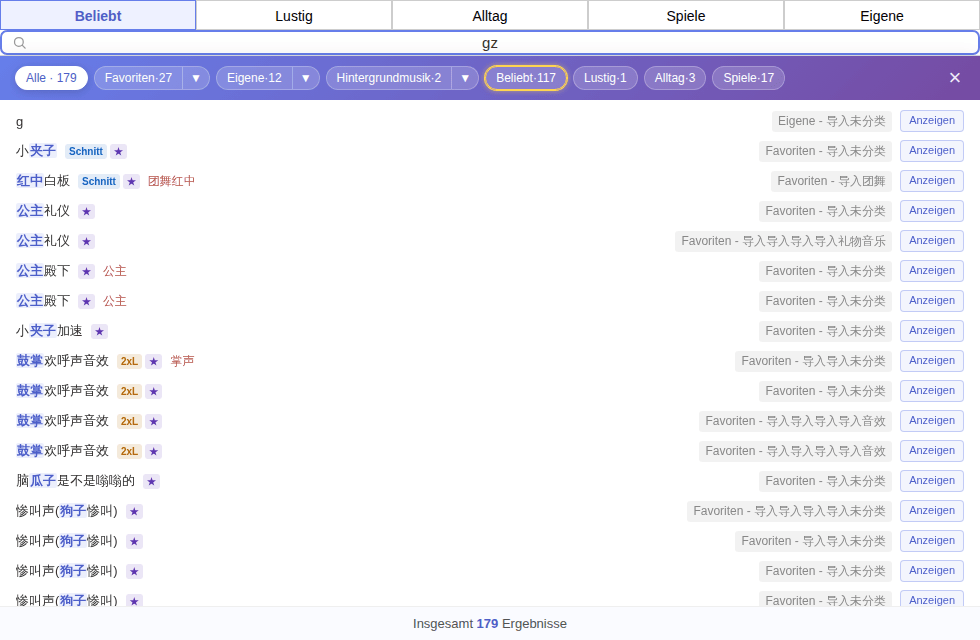Expand the Eigene filter dropdown arrow

click(x=306, y=78)
